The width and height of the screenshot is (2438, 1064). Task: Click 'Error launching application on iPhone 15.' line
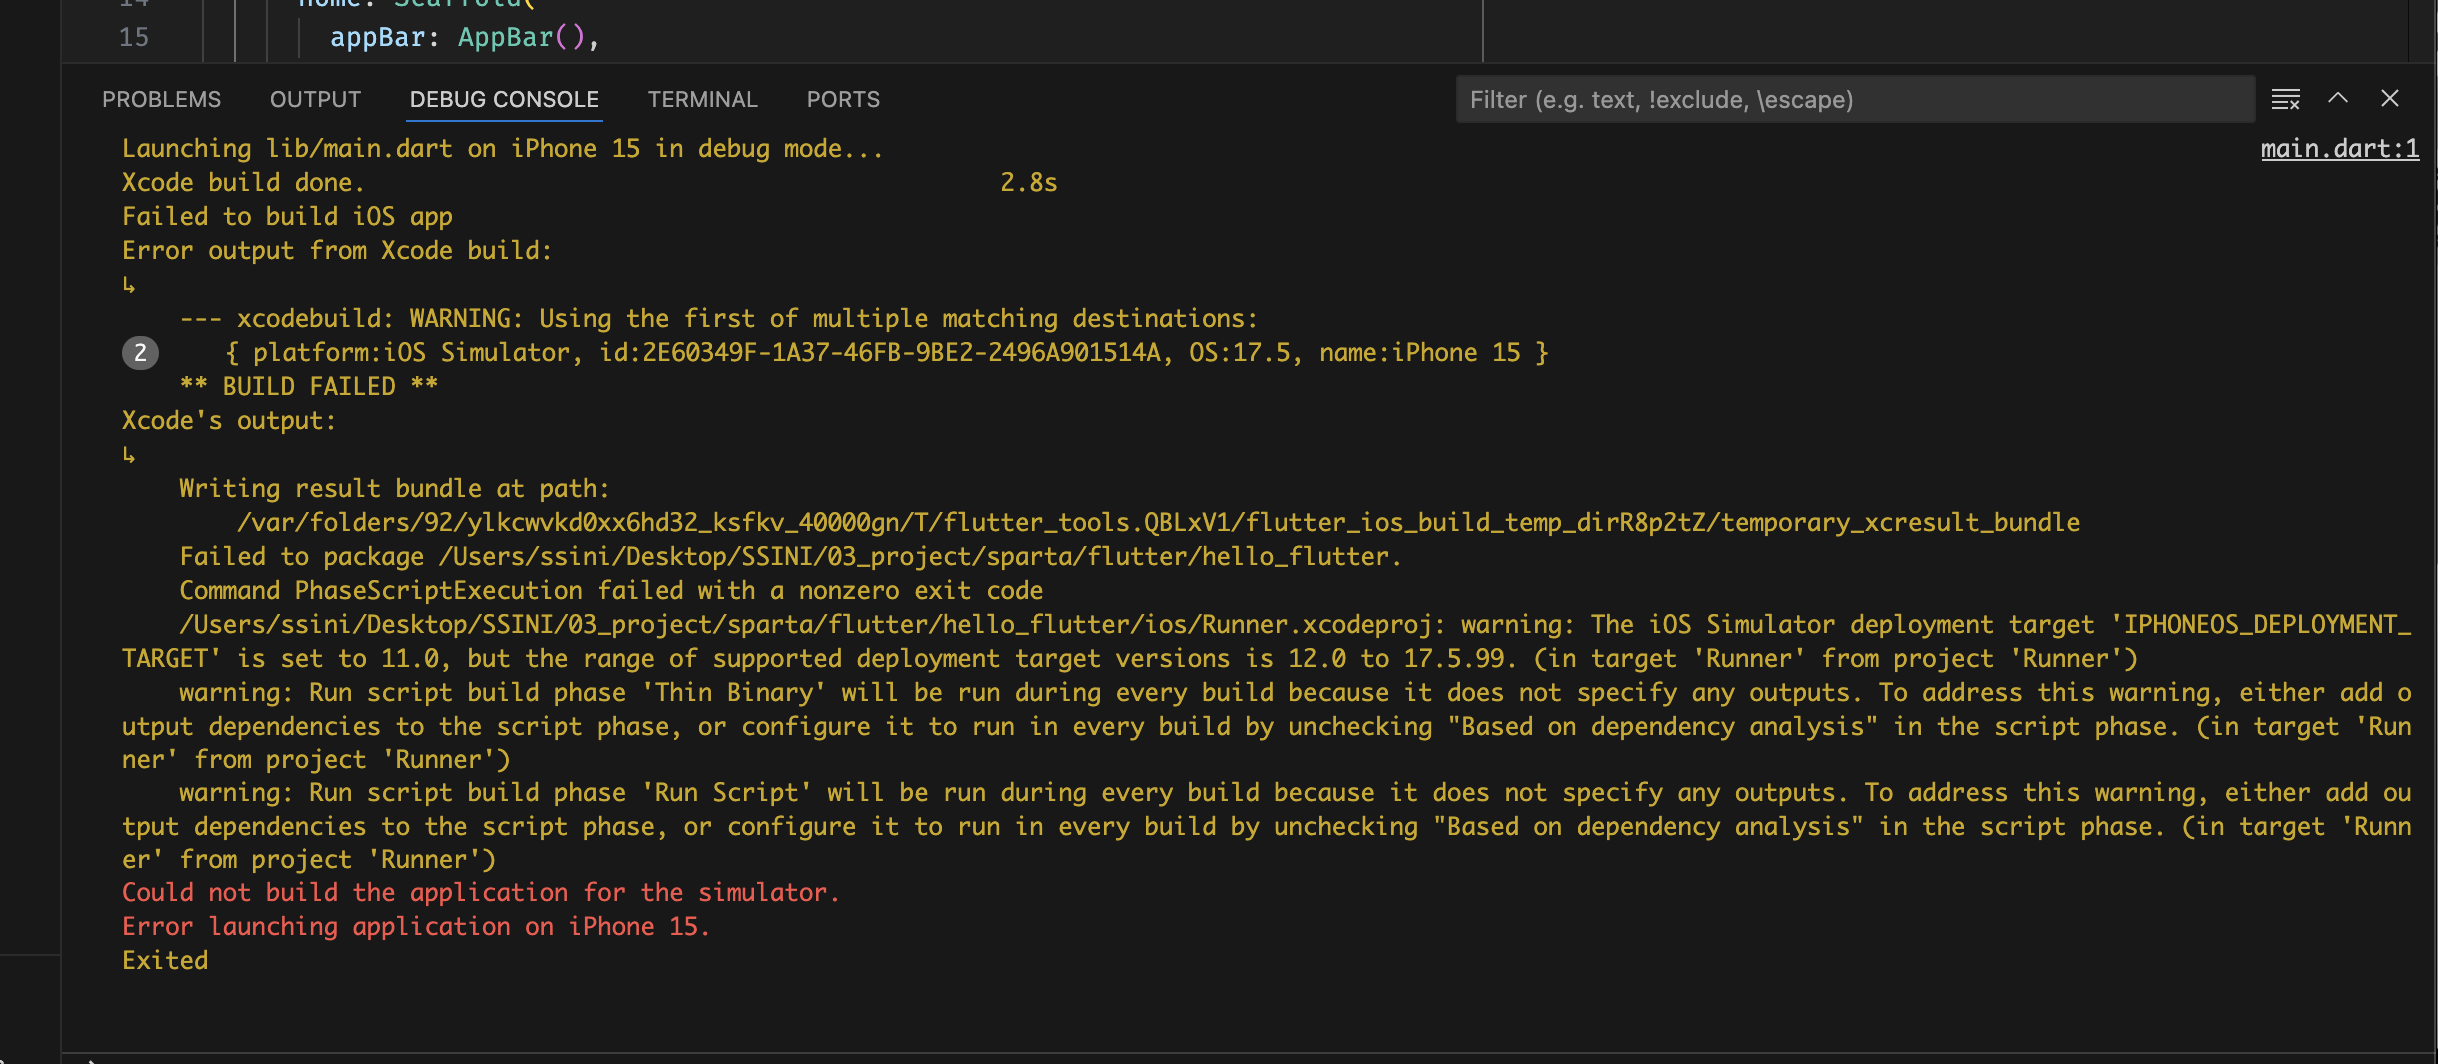click(x=415, y=926)
